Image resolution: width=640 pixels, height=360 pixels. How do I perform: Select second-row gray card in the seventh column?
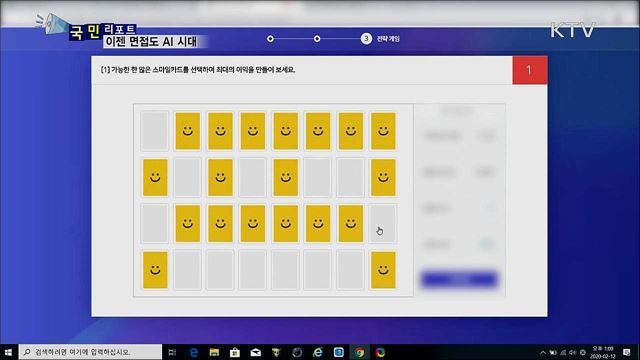[351, 177]
